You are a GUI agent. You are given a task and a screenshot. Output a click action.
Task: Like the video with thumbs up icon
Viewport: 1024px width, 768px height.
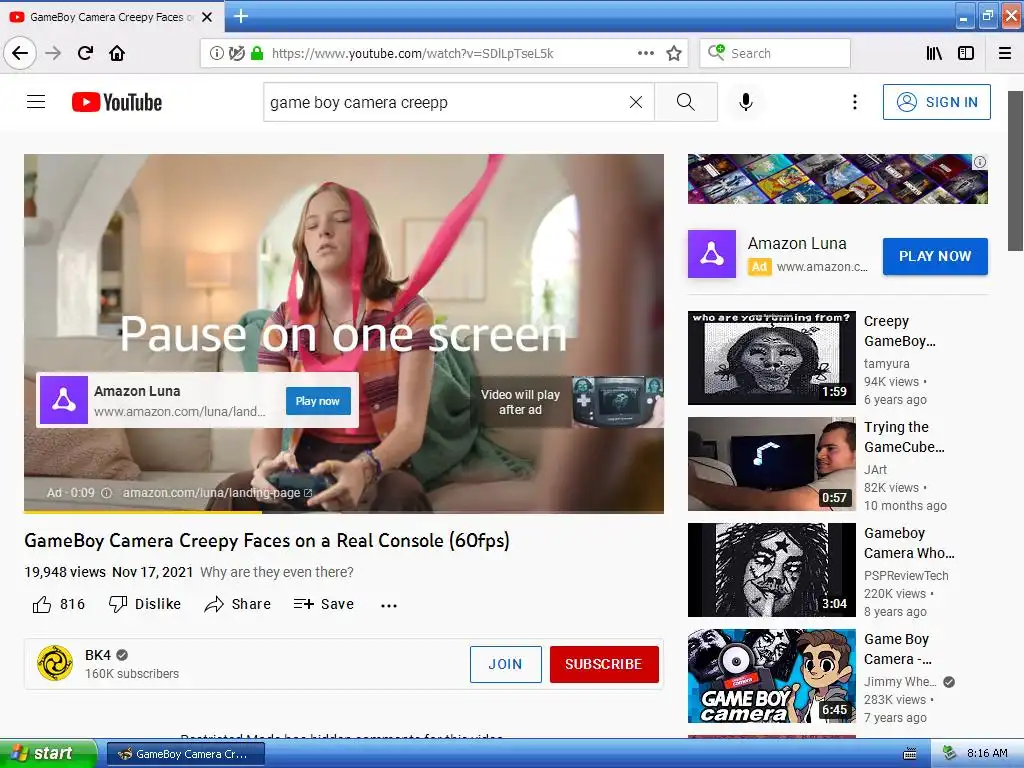pyautogui.click(x=42, y=604)
